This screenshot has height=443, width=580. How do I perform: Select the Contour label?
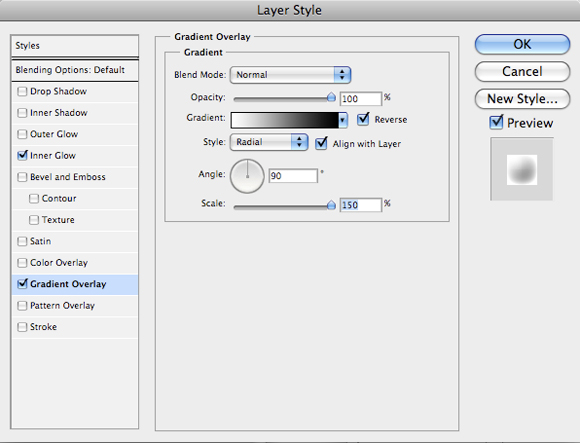coord(59,199)
